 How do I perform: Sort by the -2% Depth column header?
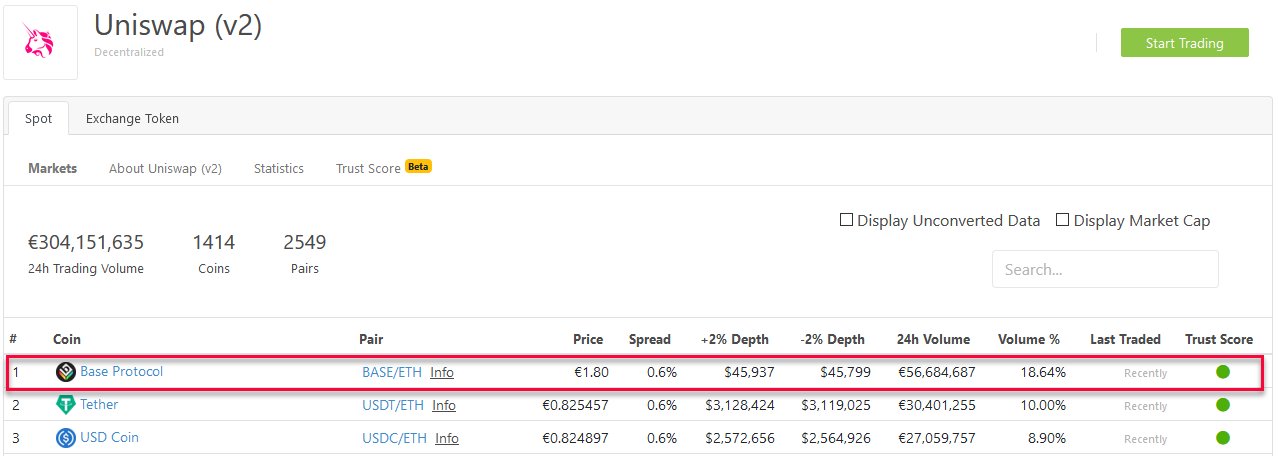(833, 339)
